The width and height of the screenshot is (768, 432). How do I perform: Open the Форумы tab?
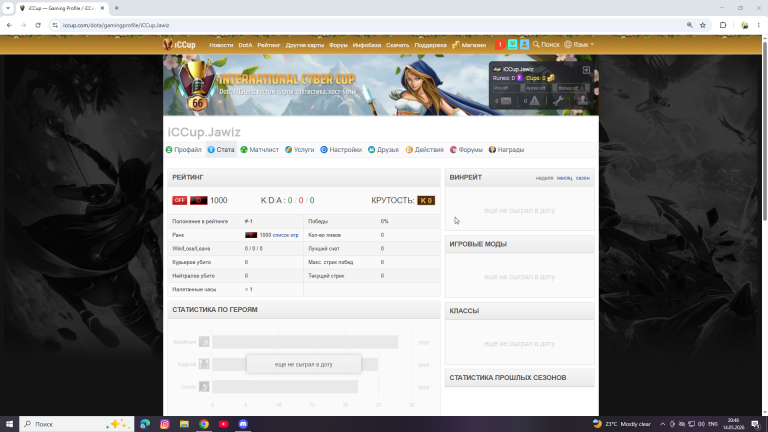click(466, 149)
